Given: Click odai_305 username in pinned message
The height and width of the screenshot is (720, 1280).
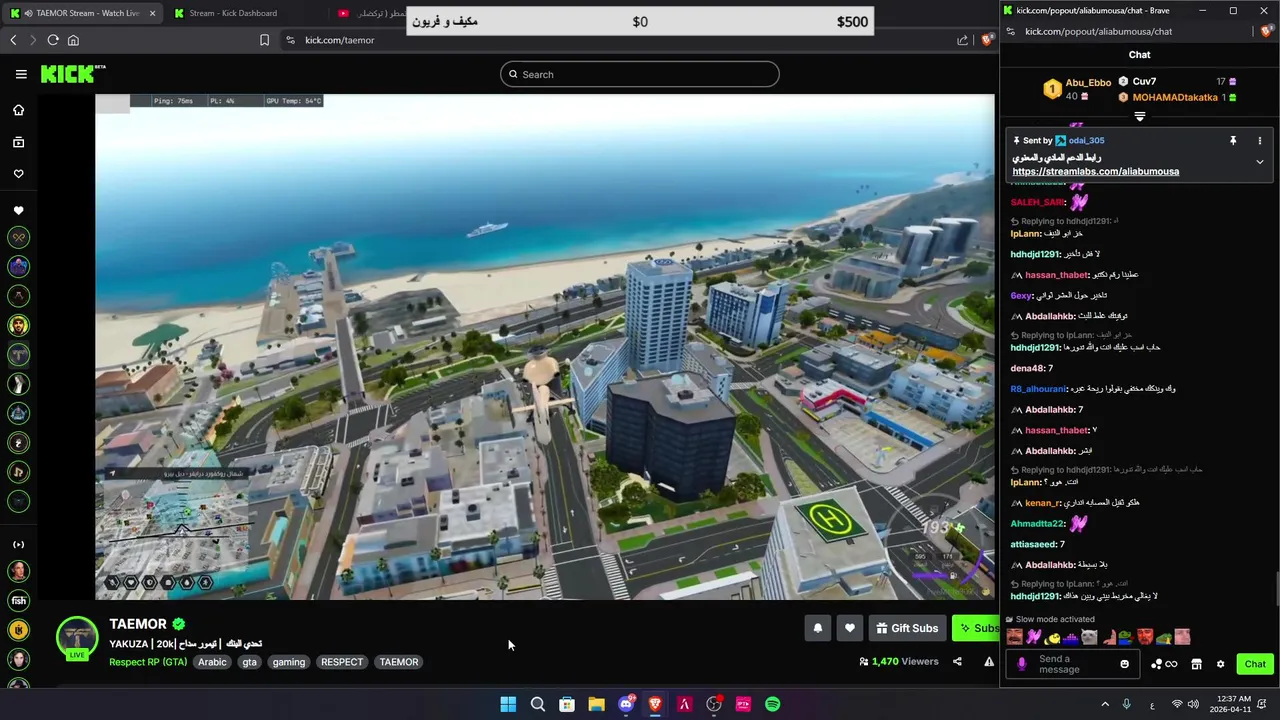Looking at the screenshot, I should [1086, 141].
